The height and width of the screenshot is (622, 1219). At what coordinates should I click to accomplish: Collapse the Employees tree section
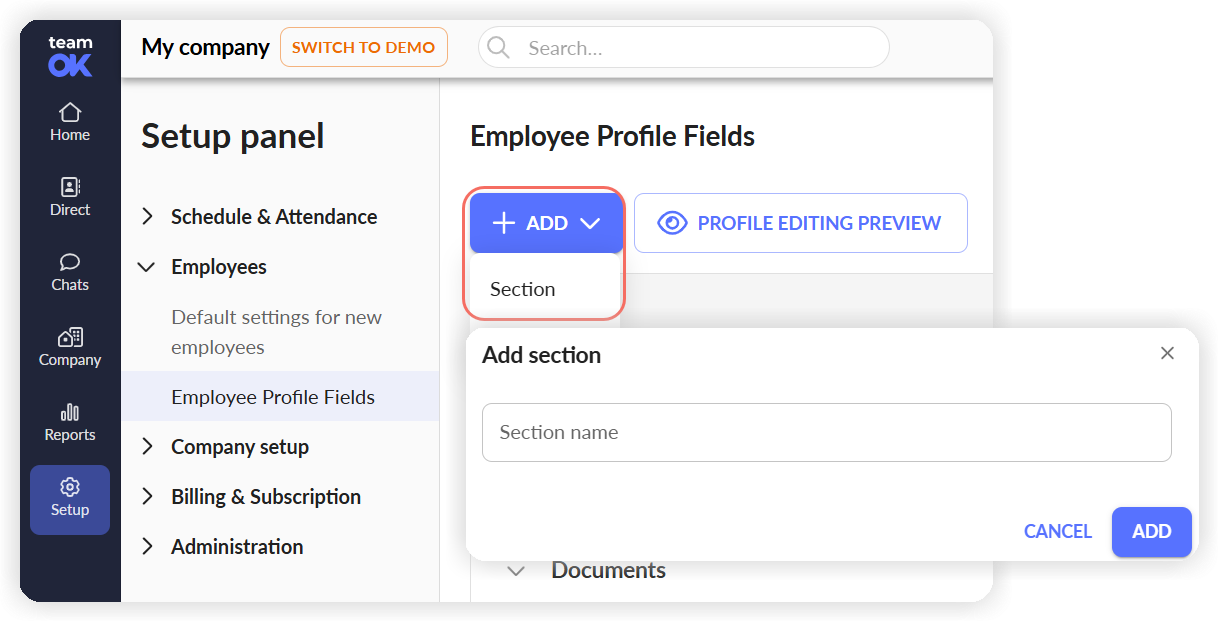point(147,267)
